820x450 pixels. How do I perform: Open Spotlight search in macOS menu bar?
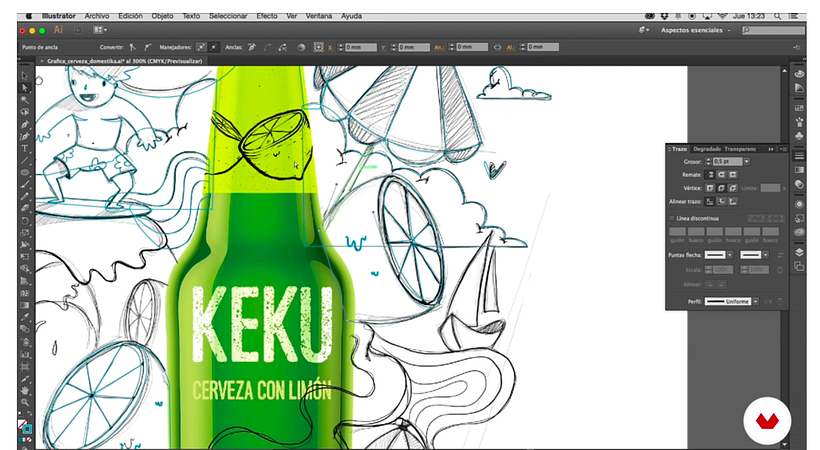tap(778, 16)
